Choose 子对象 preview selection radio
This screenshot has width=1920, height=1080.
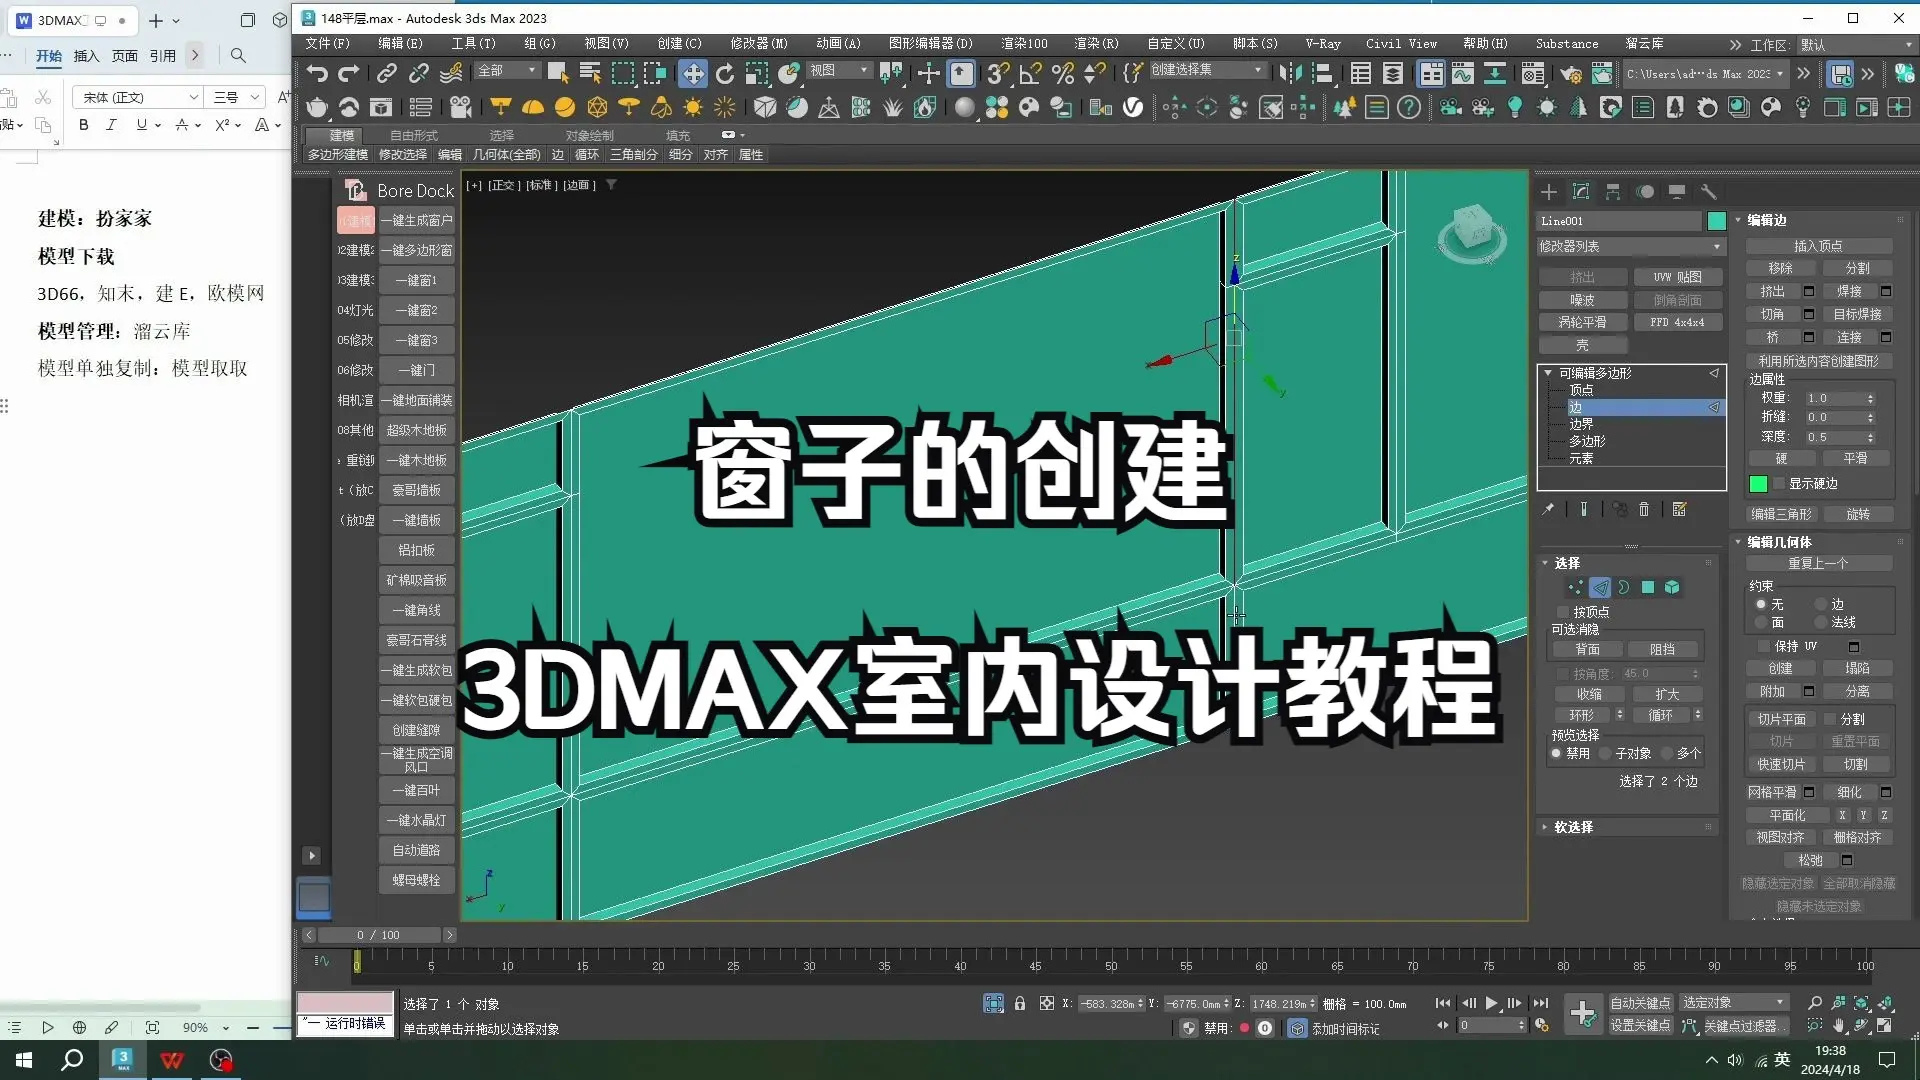(x=1605, y=754)
